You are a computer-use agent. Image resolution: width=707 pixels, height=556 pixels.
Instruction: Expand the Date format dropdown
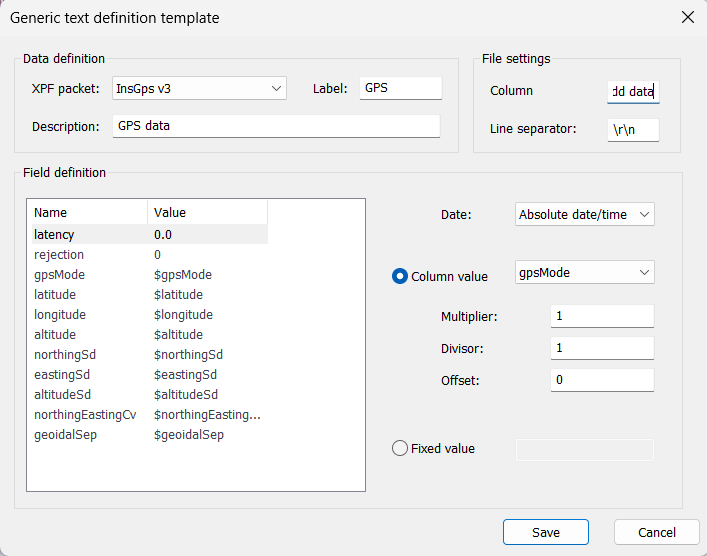pyautogui.click(x=585, y=215)
